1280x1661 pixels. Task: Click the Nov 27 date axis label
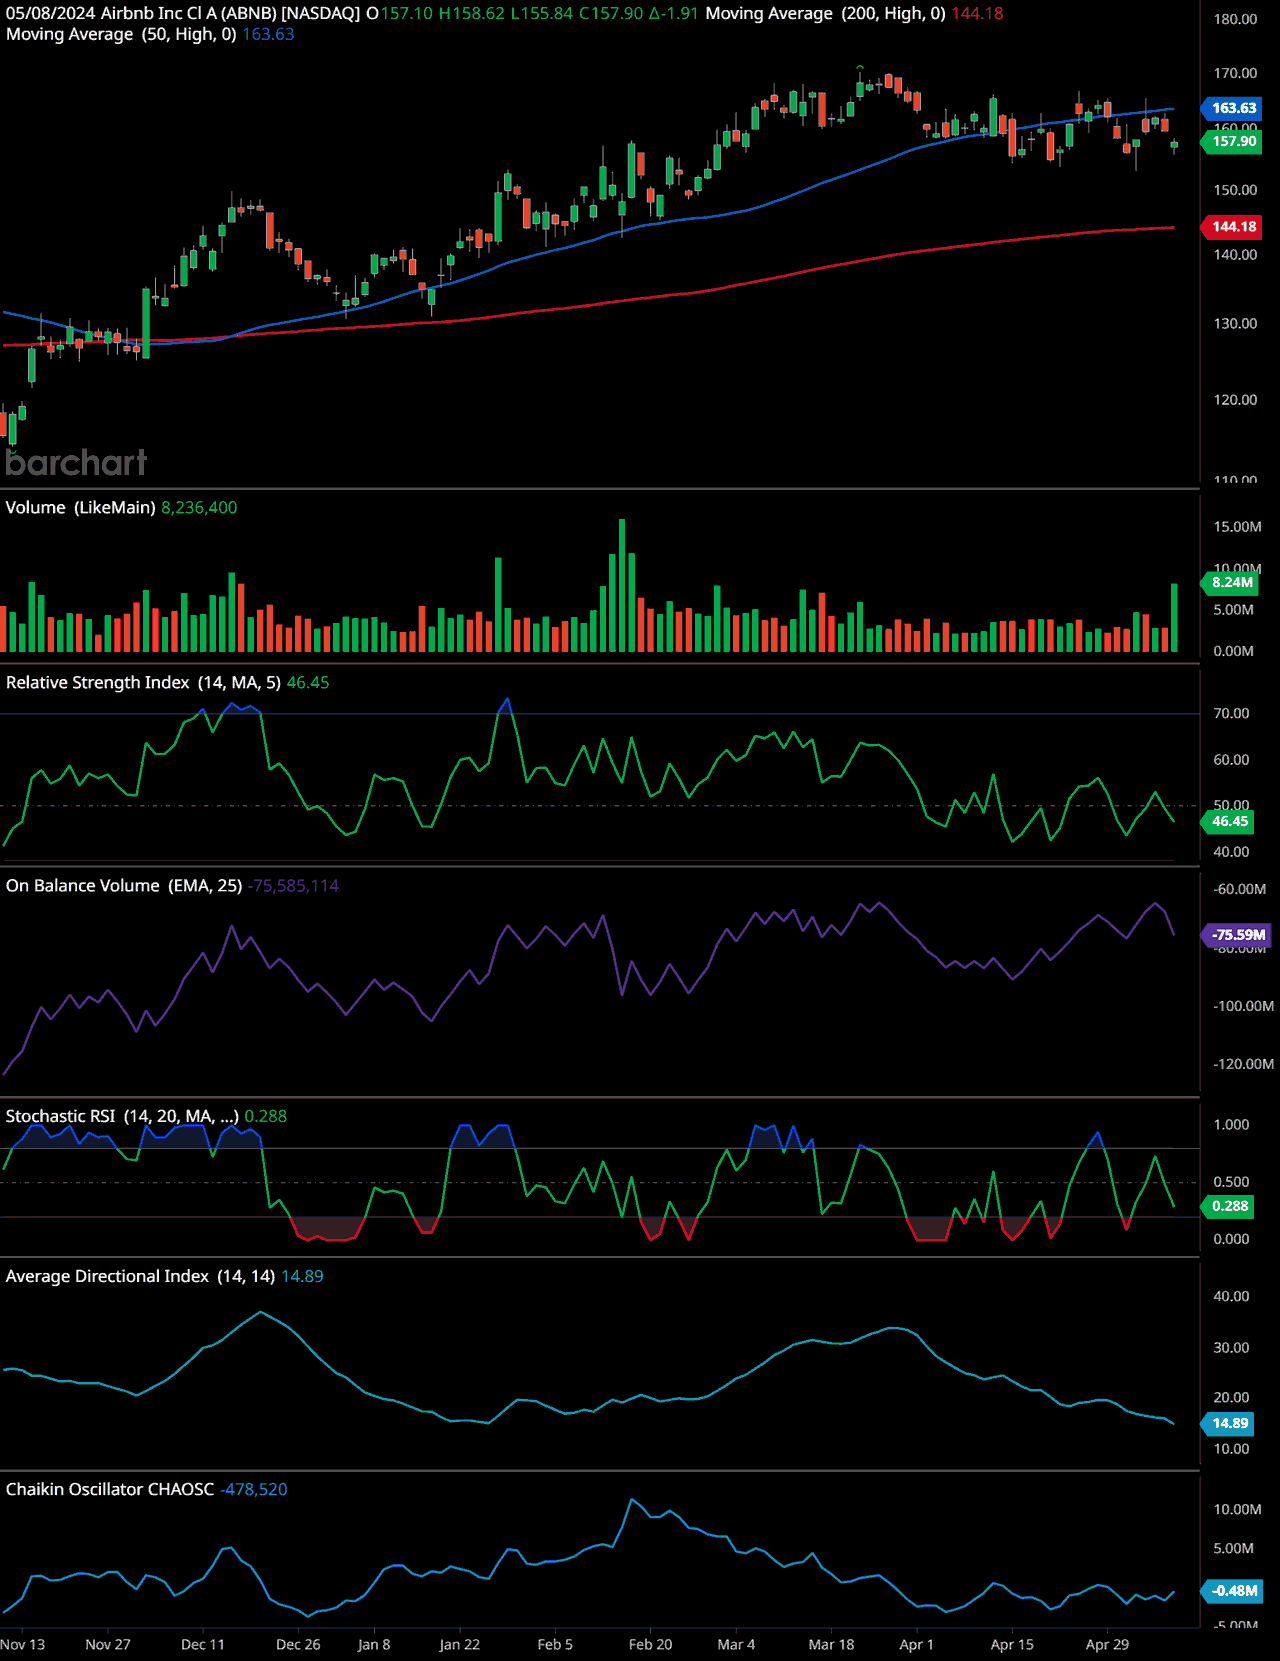(x=108, y=1644)
